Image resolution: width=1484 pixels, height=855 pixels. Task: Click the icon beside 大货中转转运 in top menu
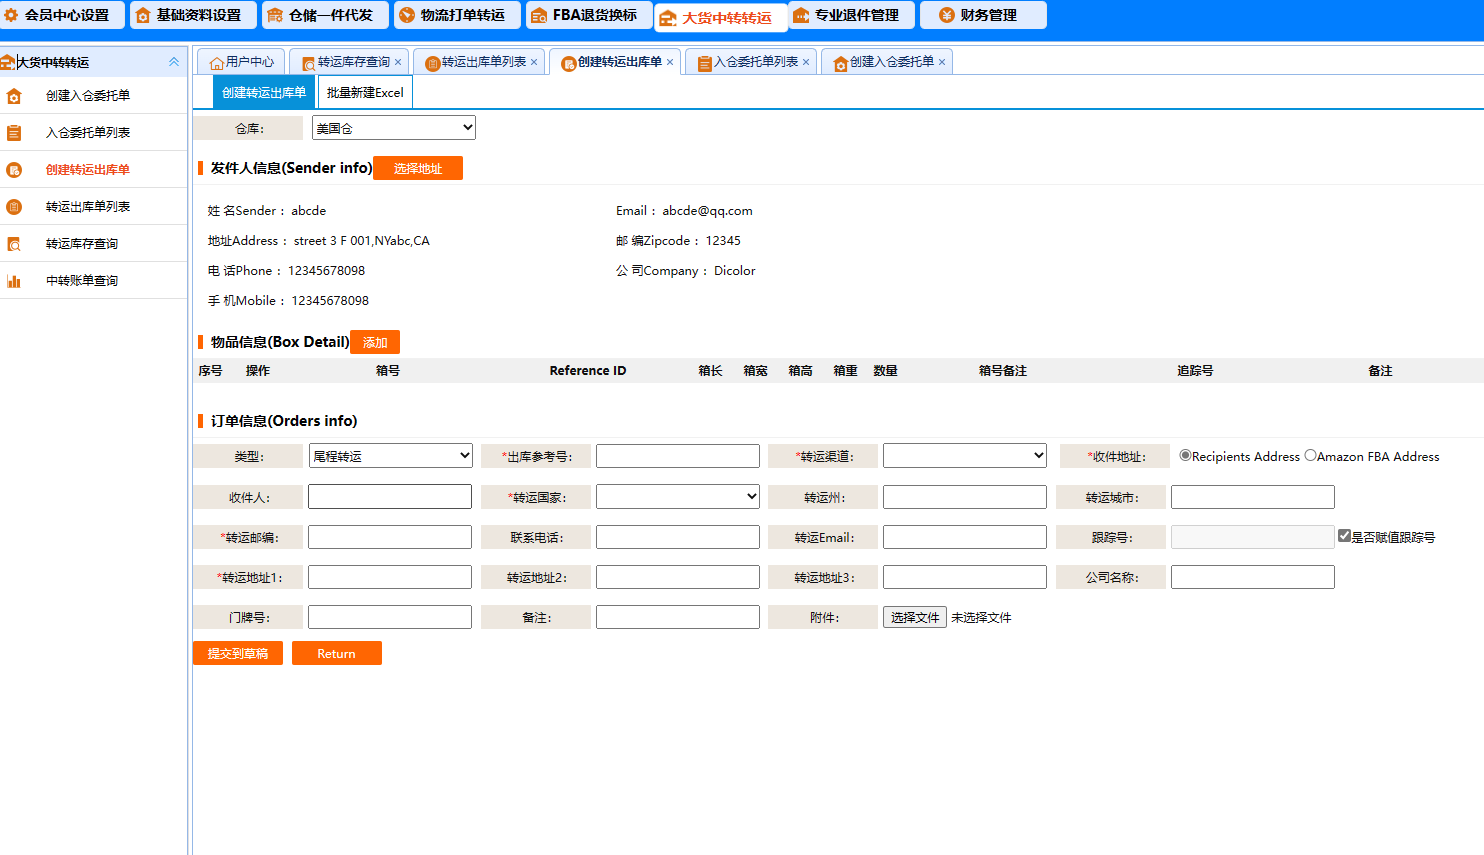click(668, 18)
